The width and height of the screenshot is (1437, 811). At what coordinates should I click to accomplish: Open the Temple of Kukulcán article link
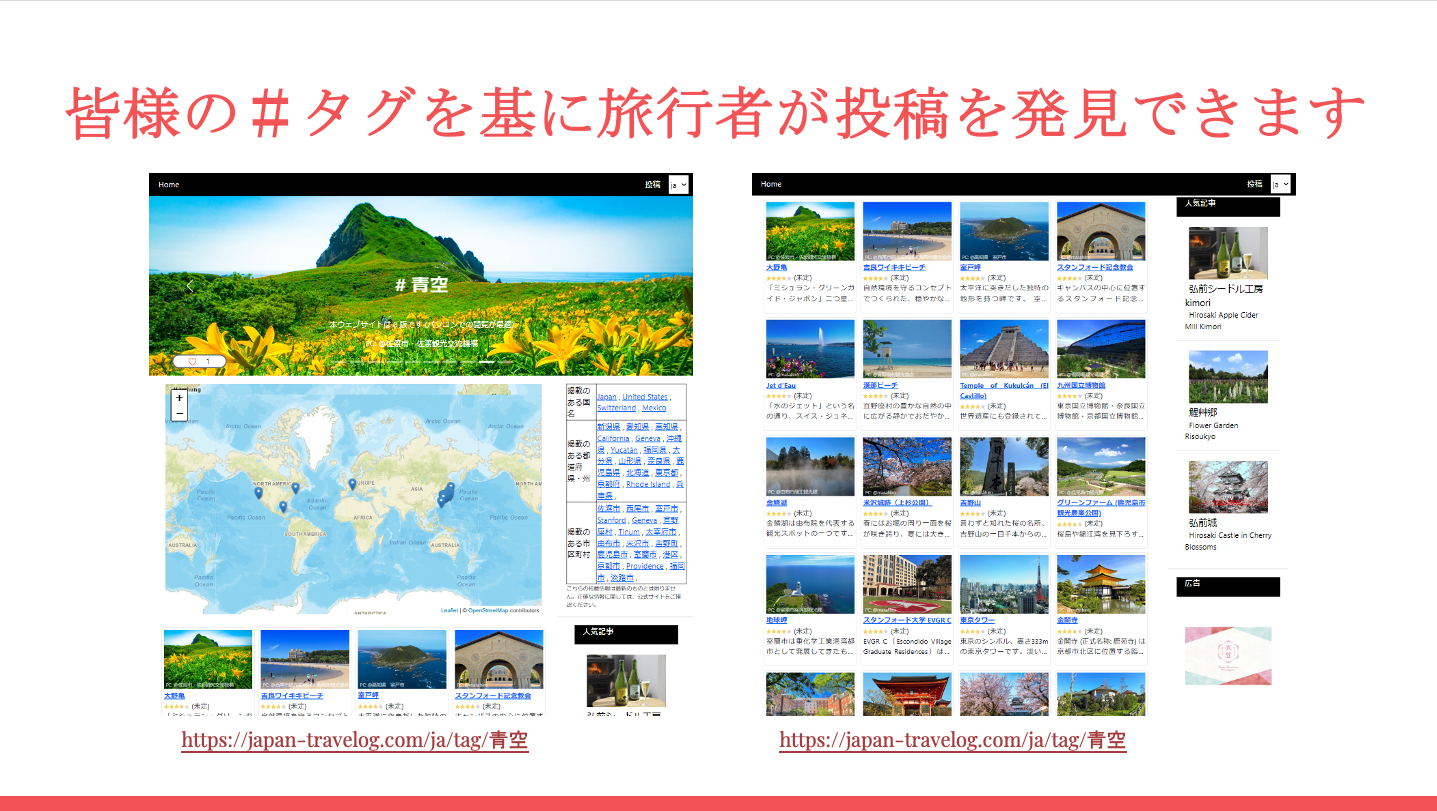[x=1003, y=390]
